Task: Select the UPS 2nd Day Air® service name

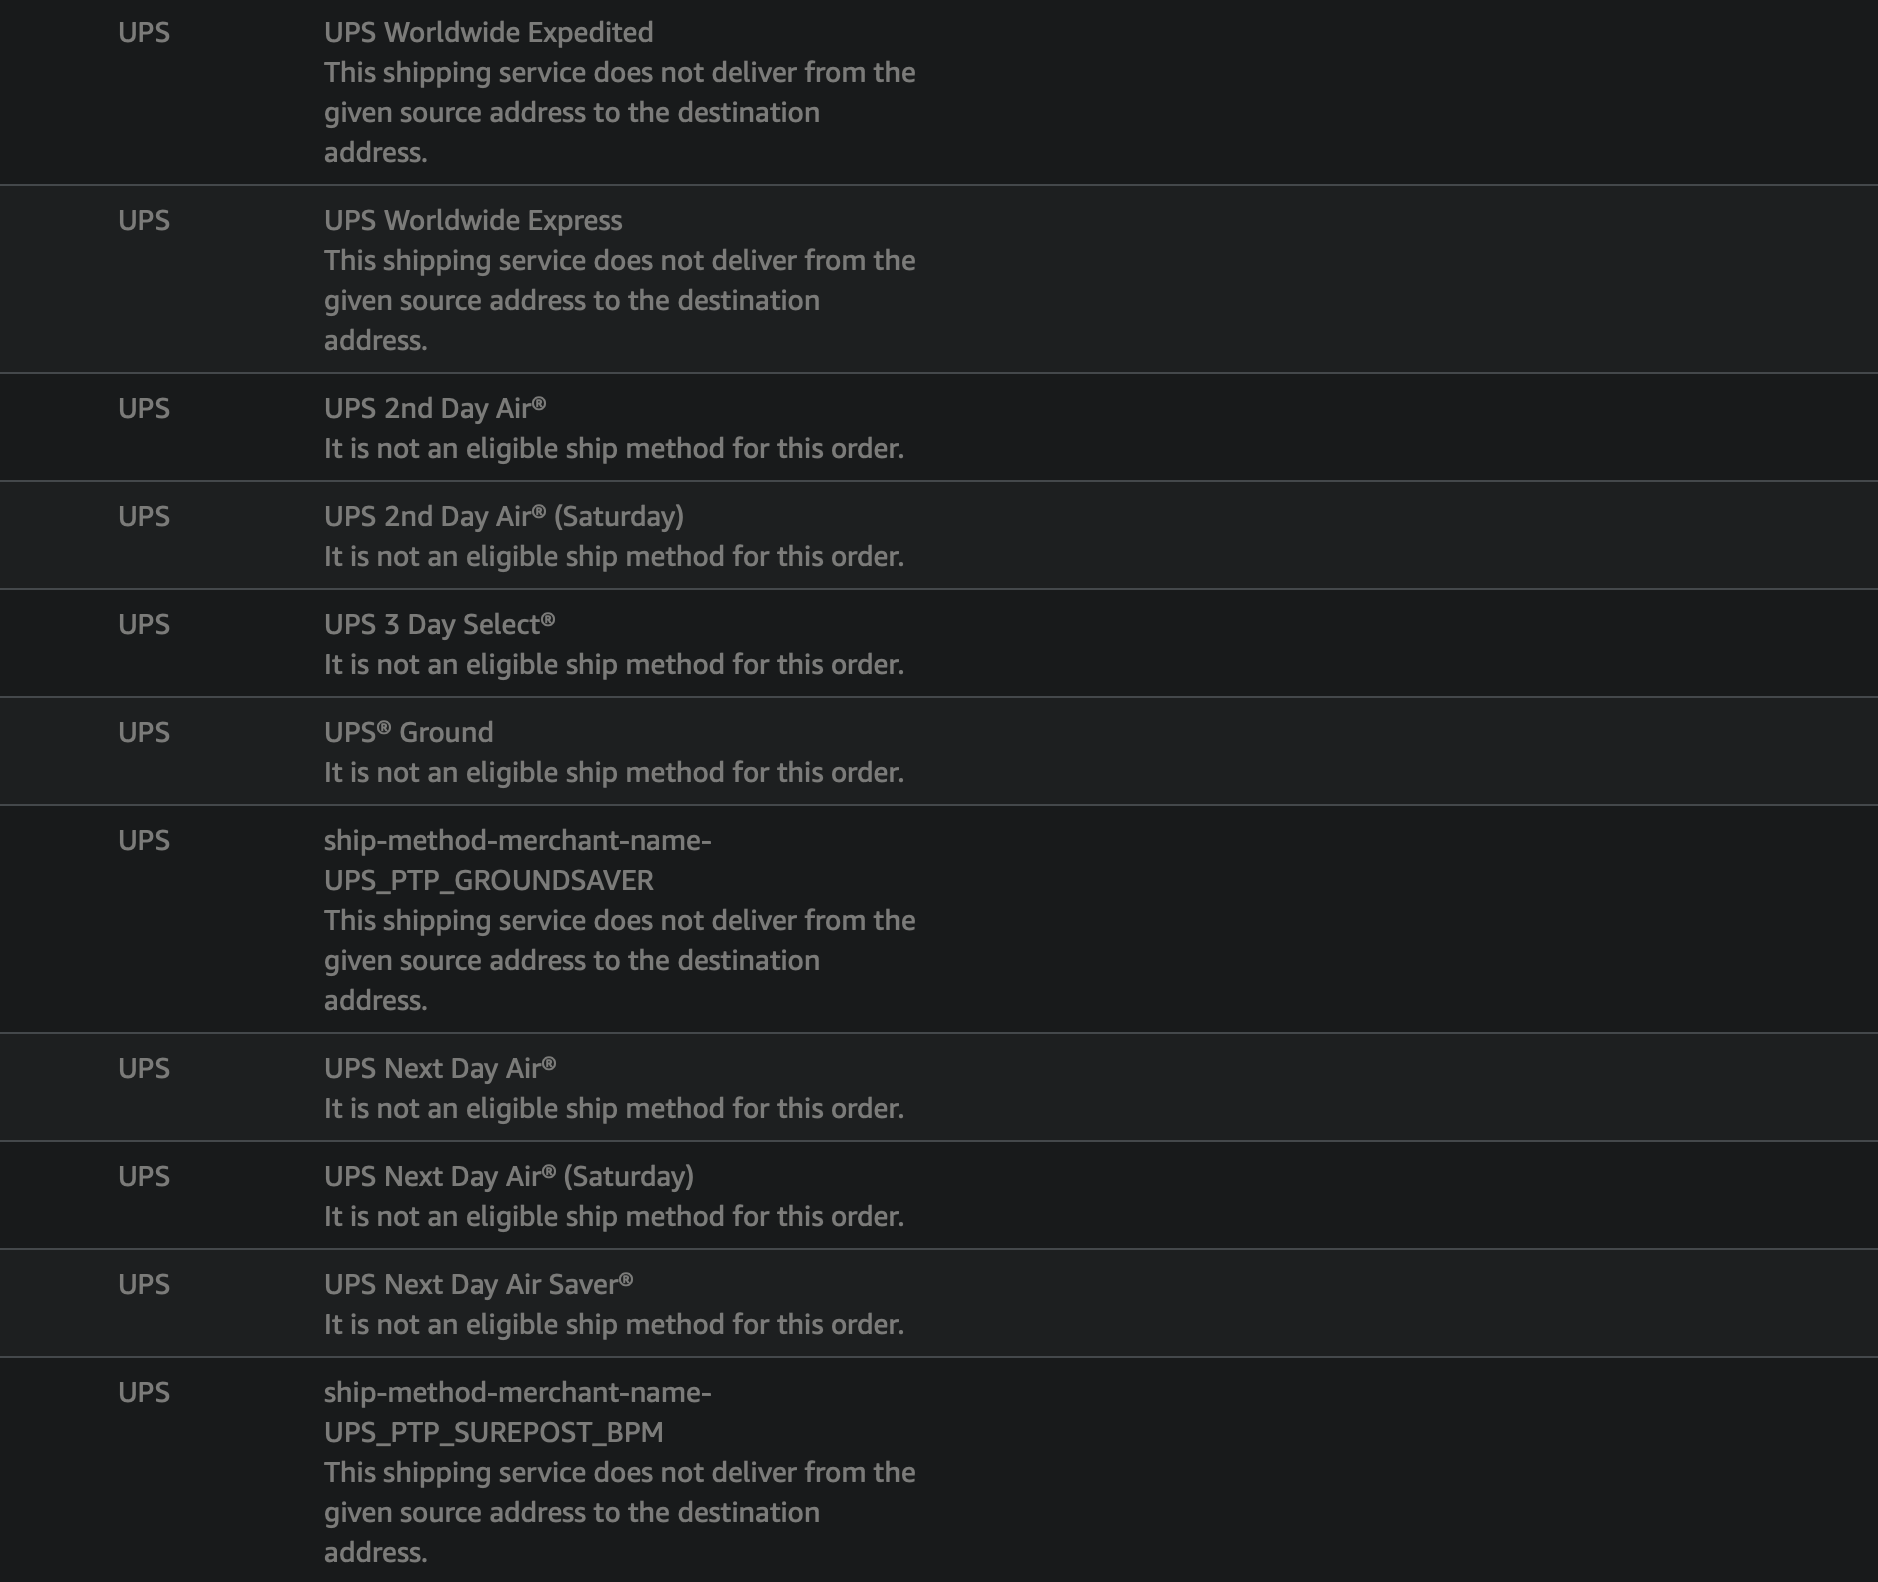Action: pyautogui.click(x=435, y=409)
